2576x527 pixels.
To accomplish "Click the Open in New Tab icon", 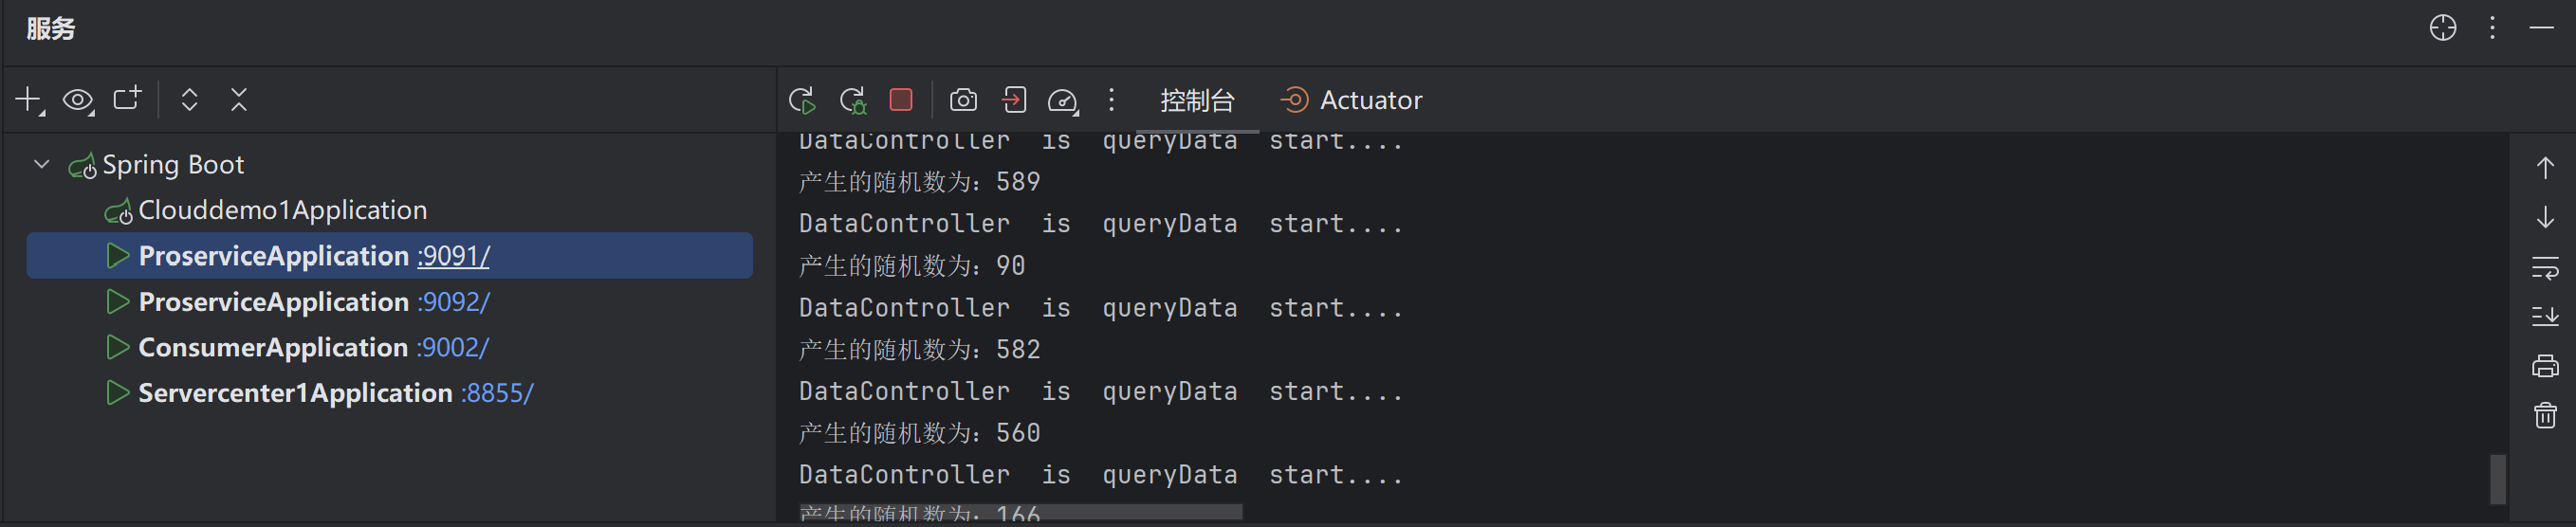I will [127, 99].
